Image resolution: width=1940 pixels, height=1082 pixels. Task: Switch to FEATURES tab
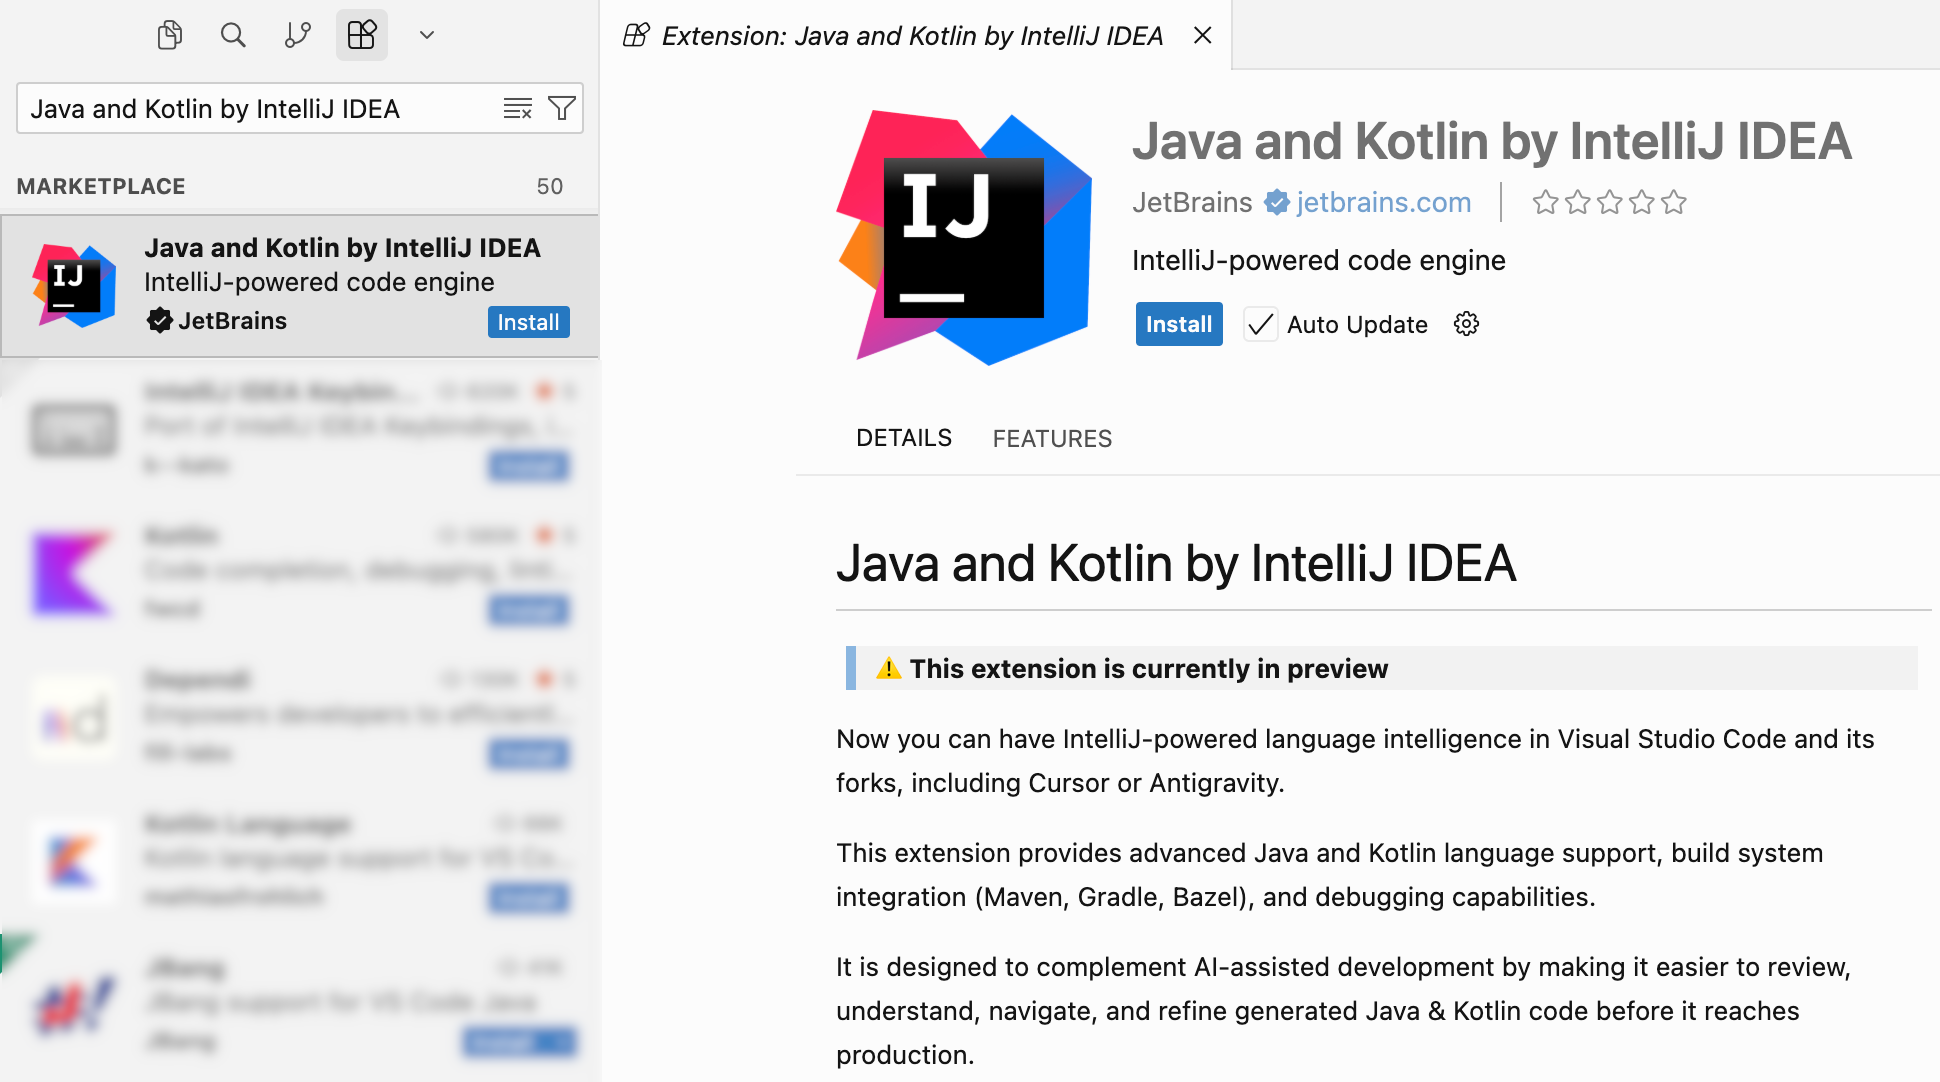(x=1052, y=438)
